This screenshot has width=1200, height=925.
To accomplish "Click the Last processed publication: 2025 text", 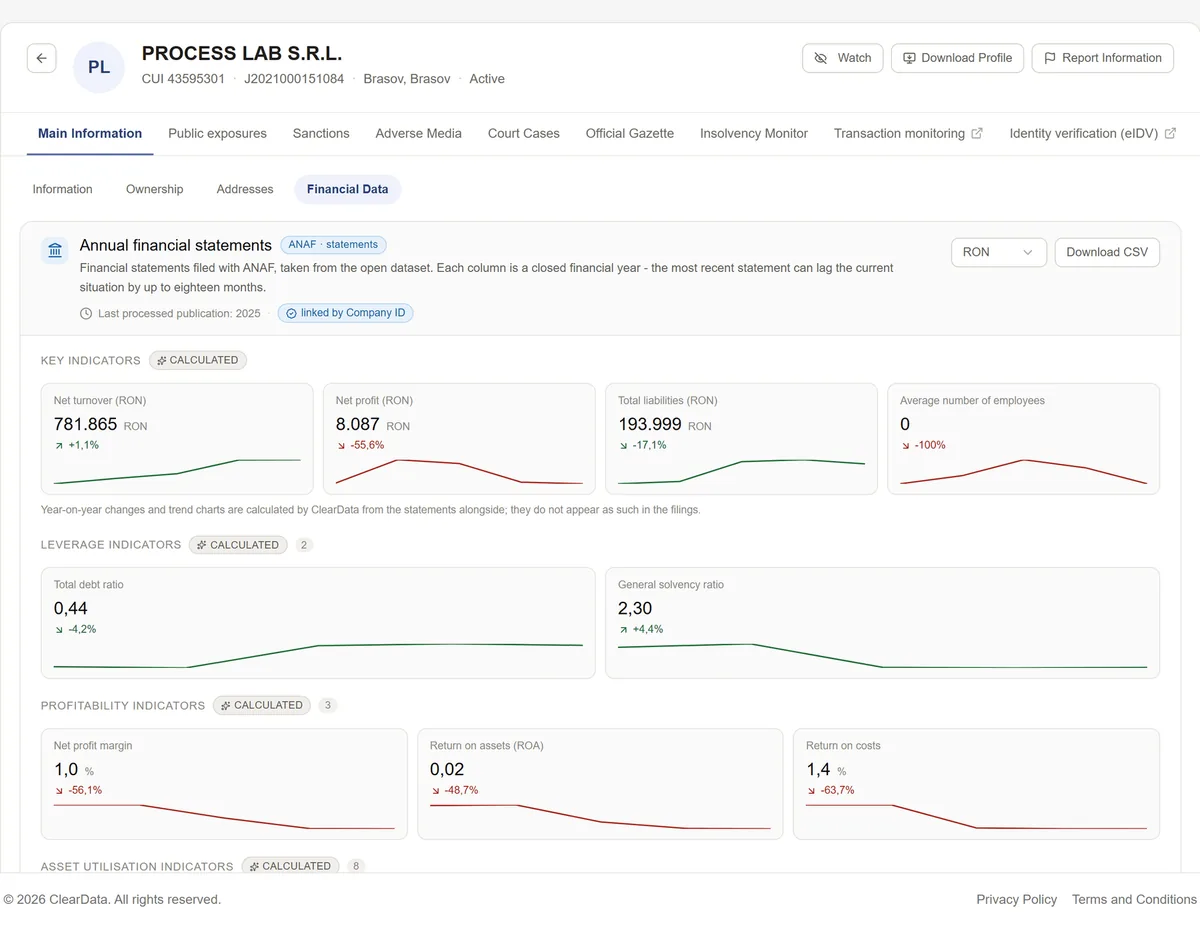I will [x=179, y=313].
